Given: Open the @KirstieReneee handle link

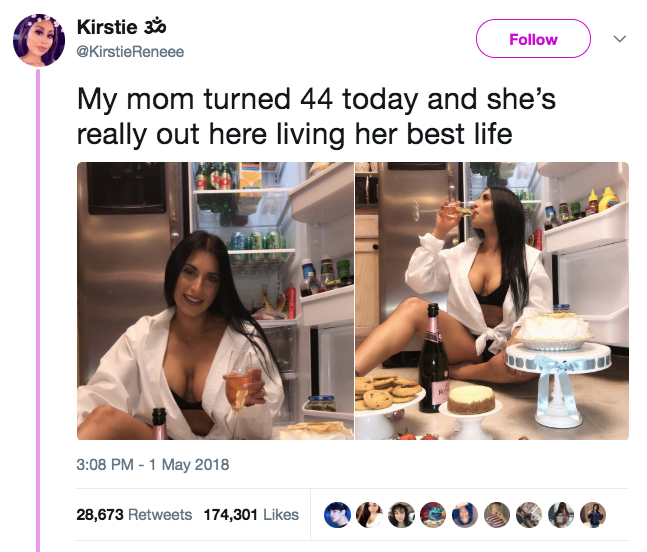Looking at the screenshot, I should pyautogui.click(x=130, y=52).
